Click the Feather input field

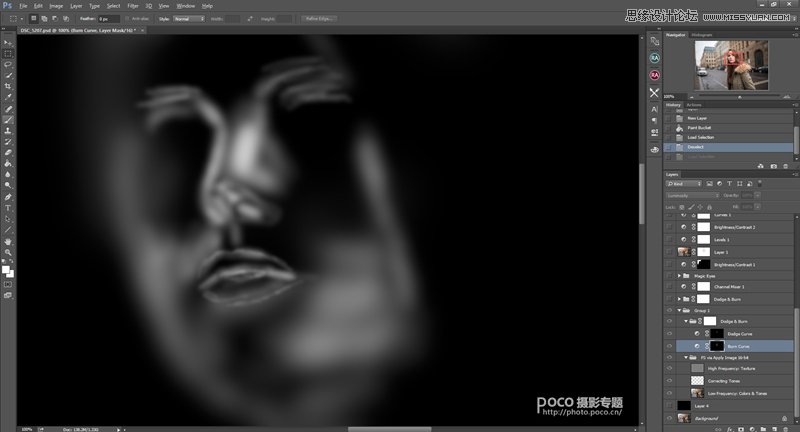click(x=108, y=18)
